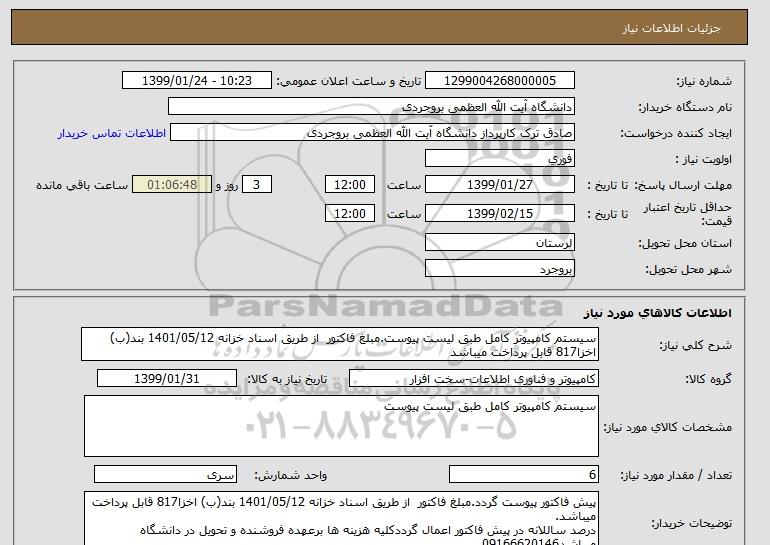The image size is (770, 545).
Task: Click the label تعداد / مقدار مورد نیاز
Action: tap(676, 475)
